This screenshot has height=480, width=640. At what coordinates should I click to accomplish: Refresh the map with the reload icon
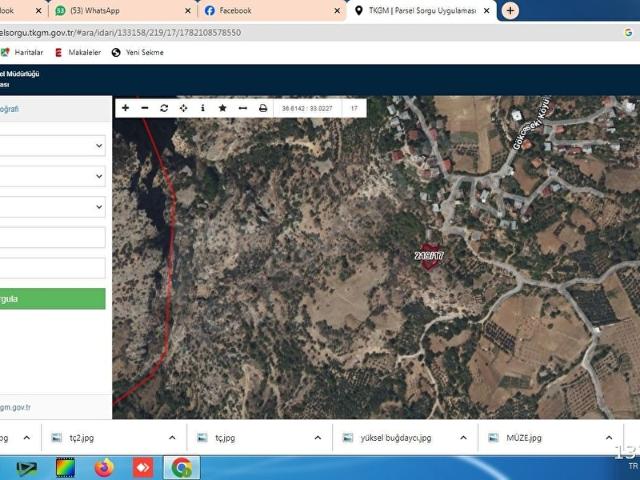point(164,108)
